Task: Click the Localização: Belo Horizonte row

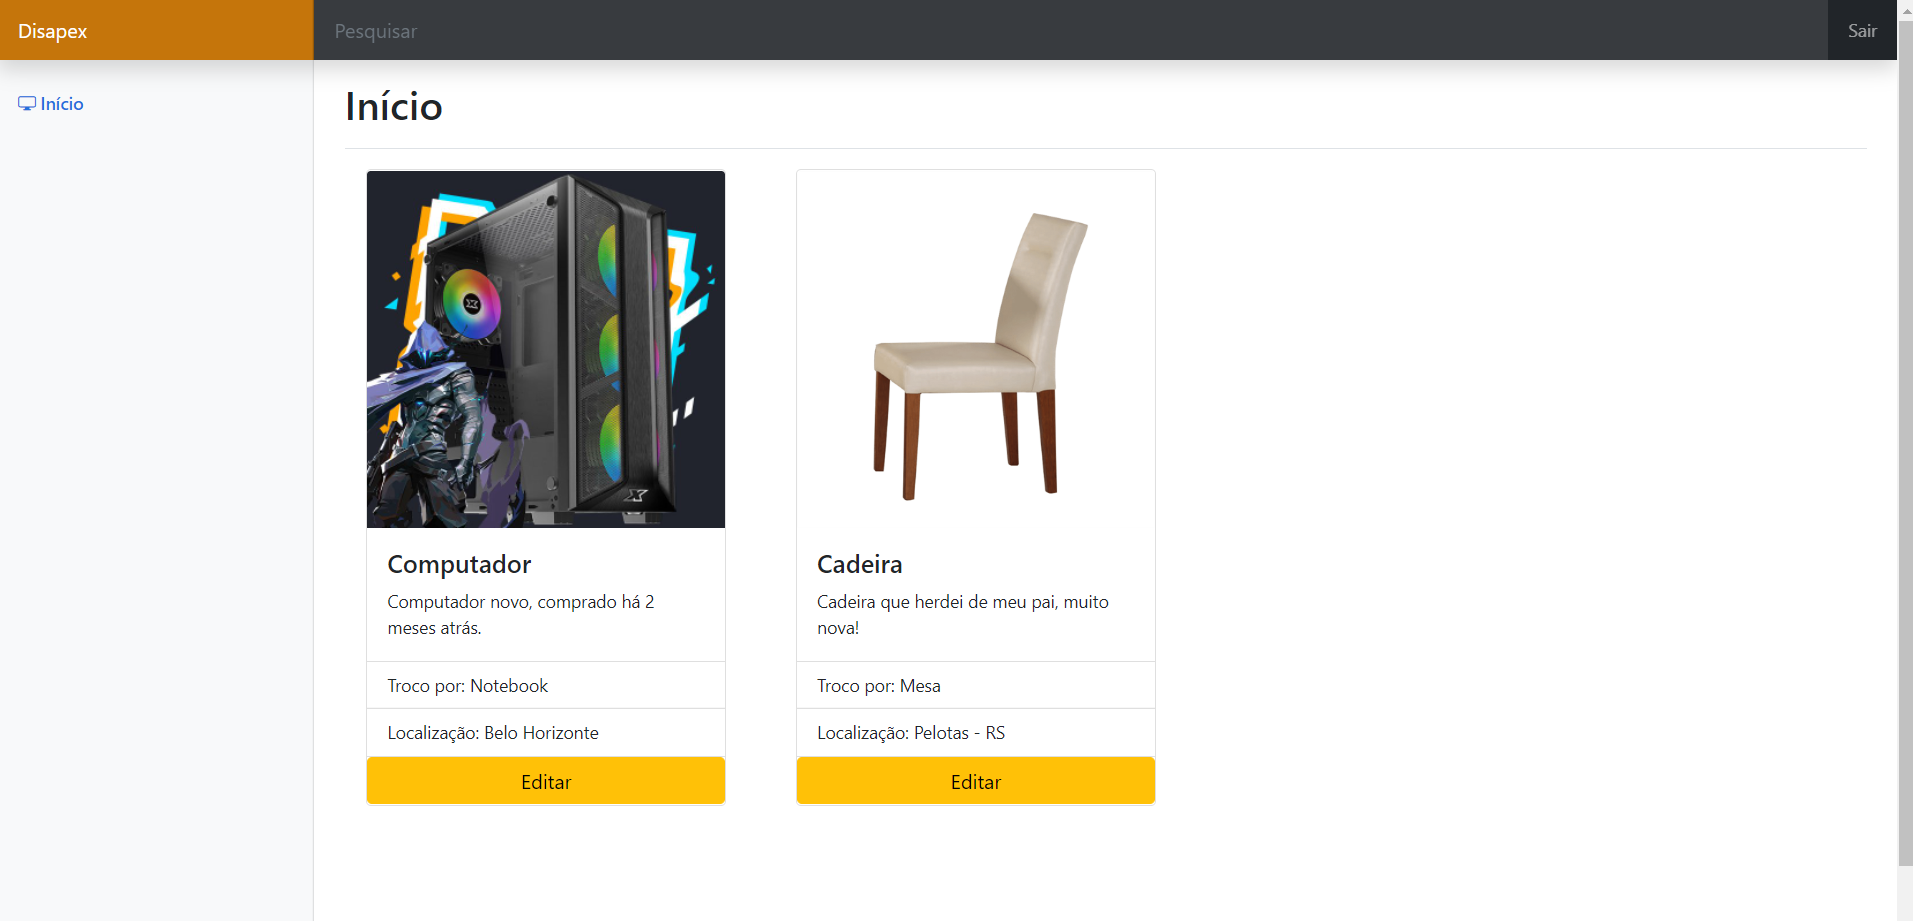Action: [x=546, y=732]
